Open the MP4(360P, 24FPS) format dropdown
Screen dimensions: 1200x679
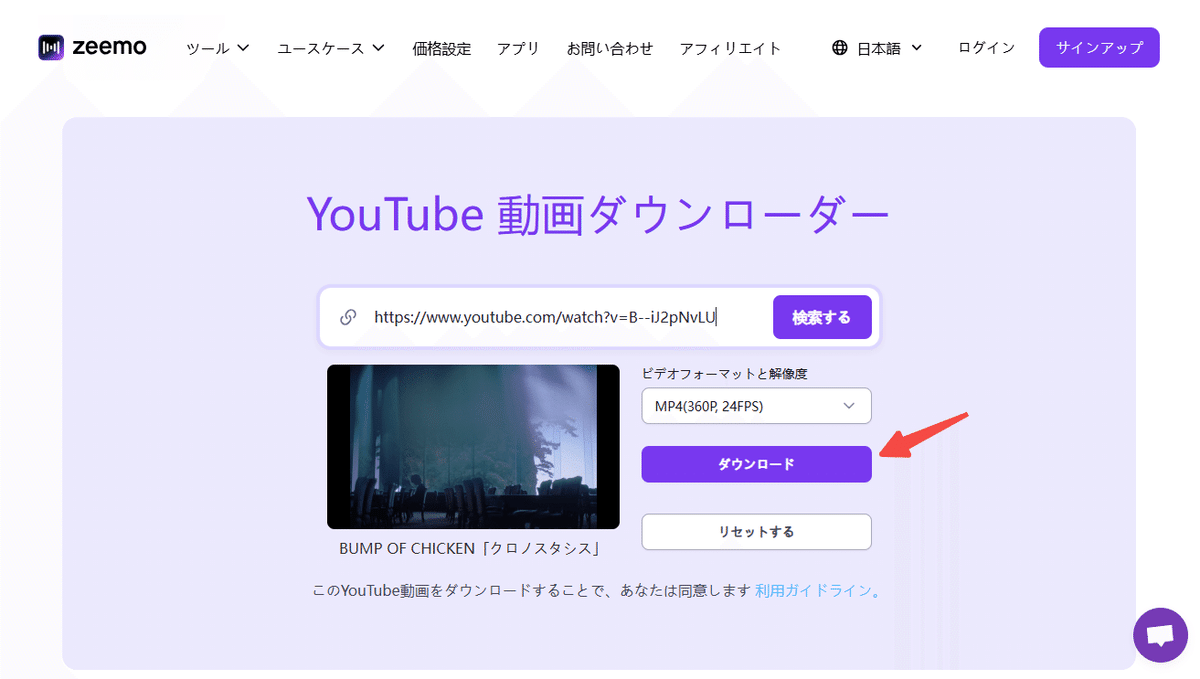point(756,406)
